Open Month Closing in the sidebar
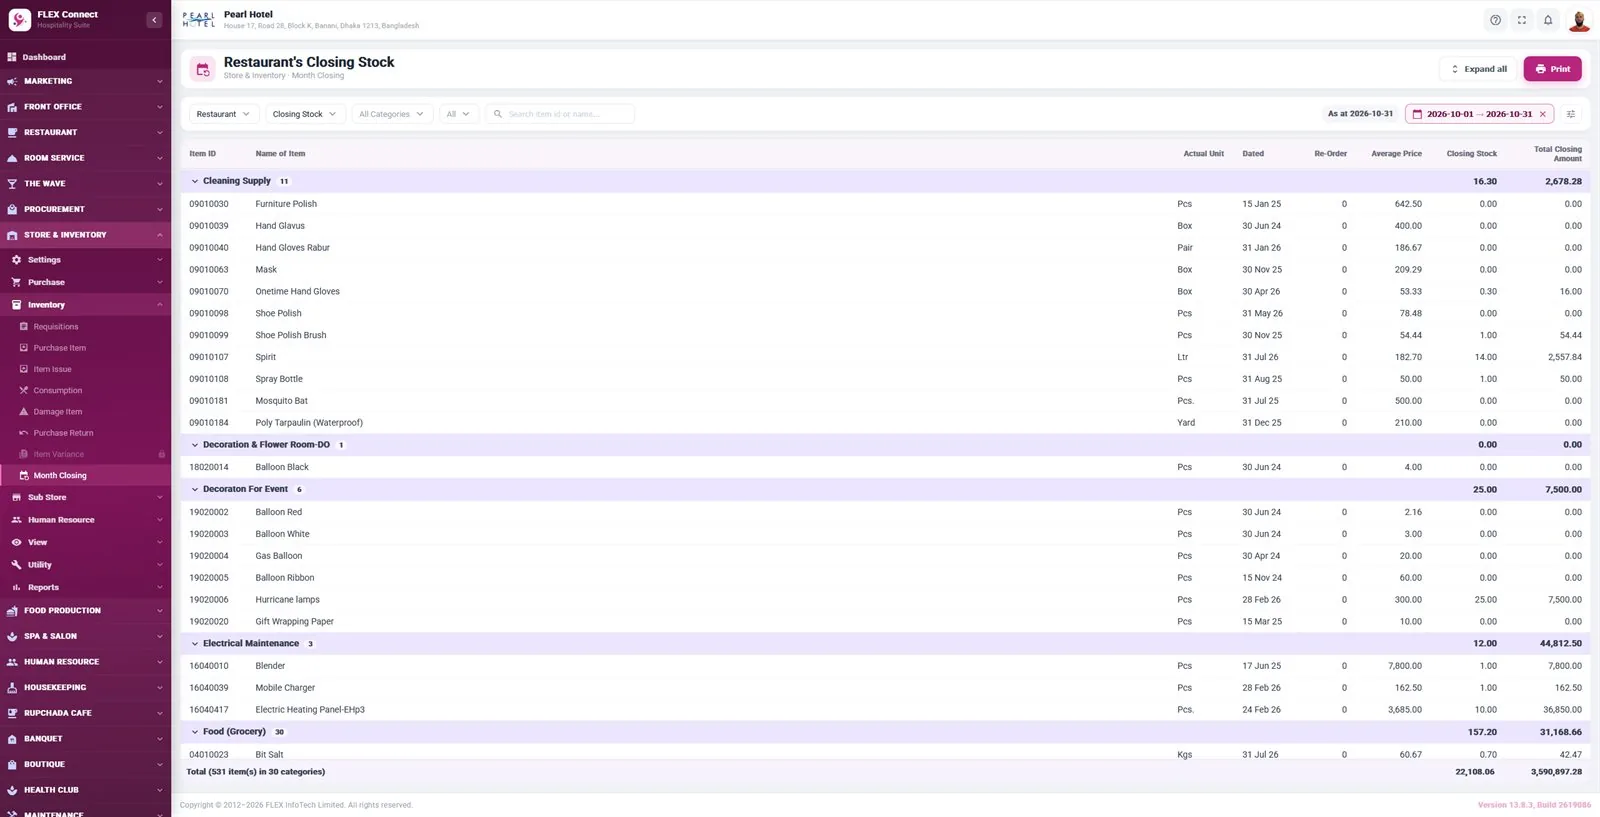Image resolution: width=1600 pixels, height=817 pixels. (x=85, y=476)
